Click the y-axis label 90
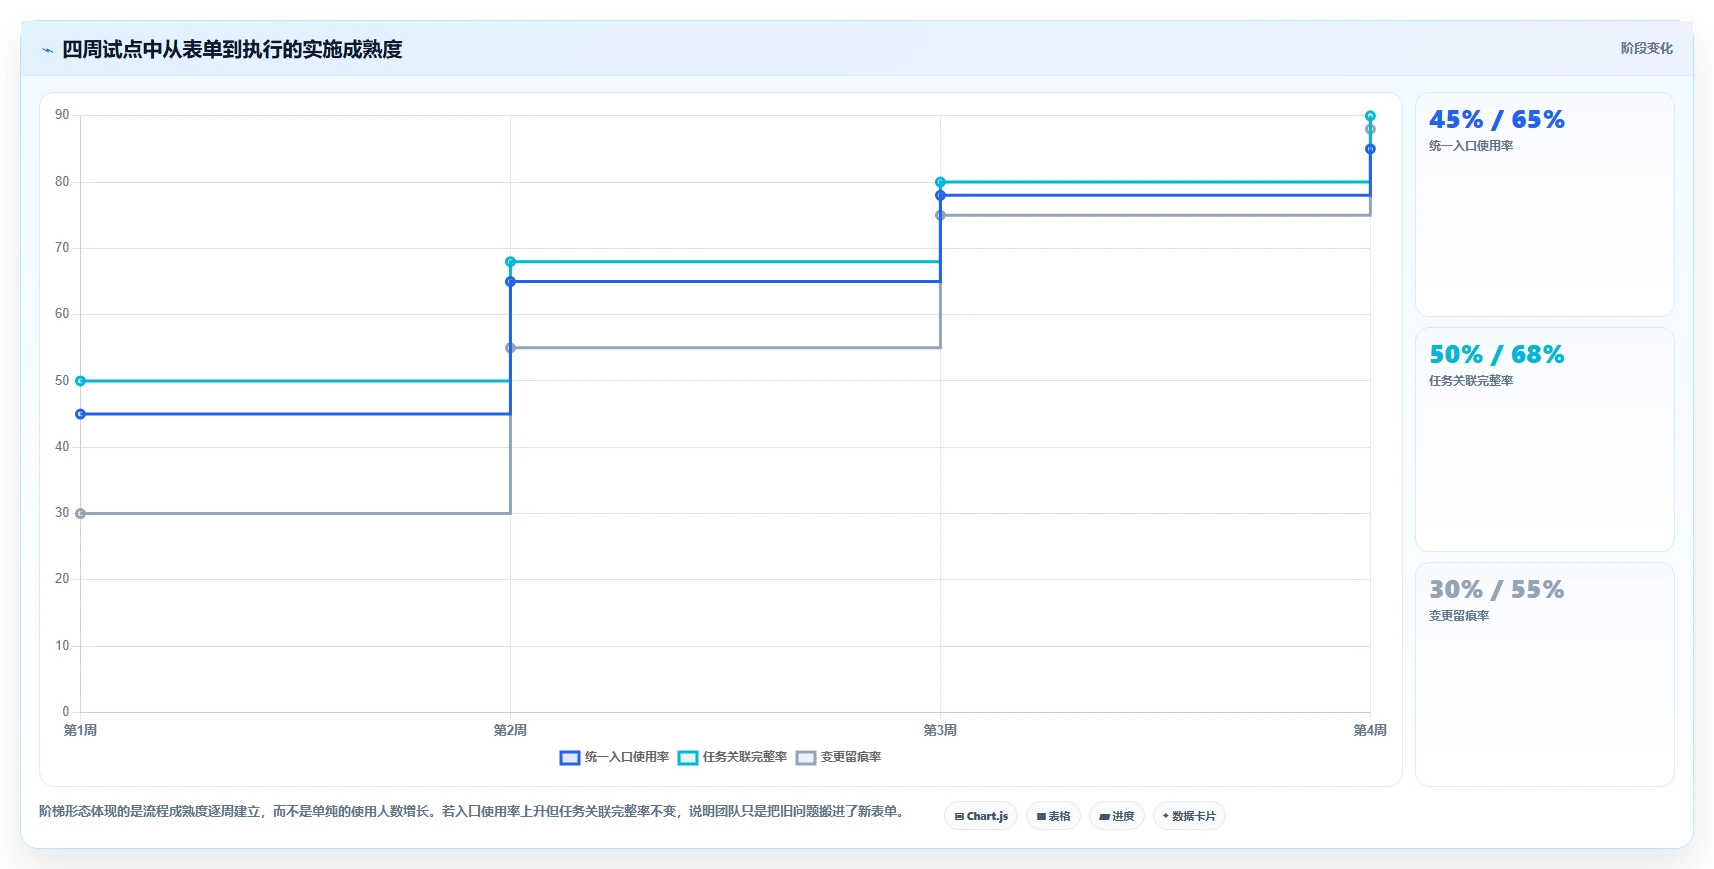The image size is (1714, 869). pyautogui.click(x=62, y=115)
